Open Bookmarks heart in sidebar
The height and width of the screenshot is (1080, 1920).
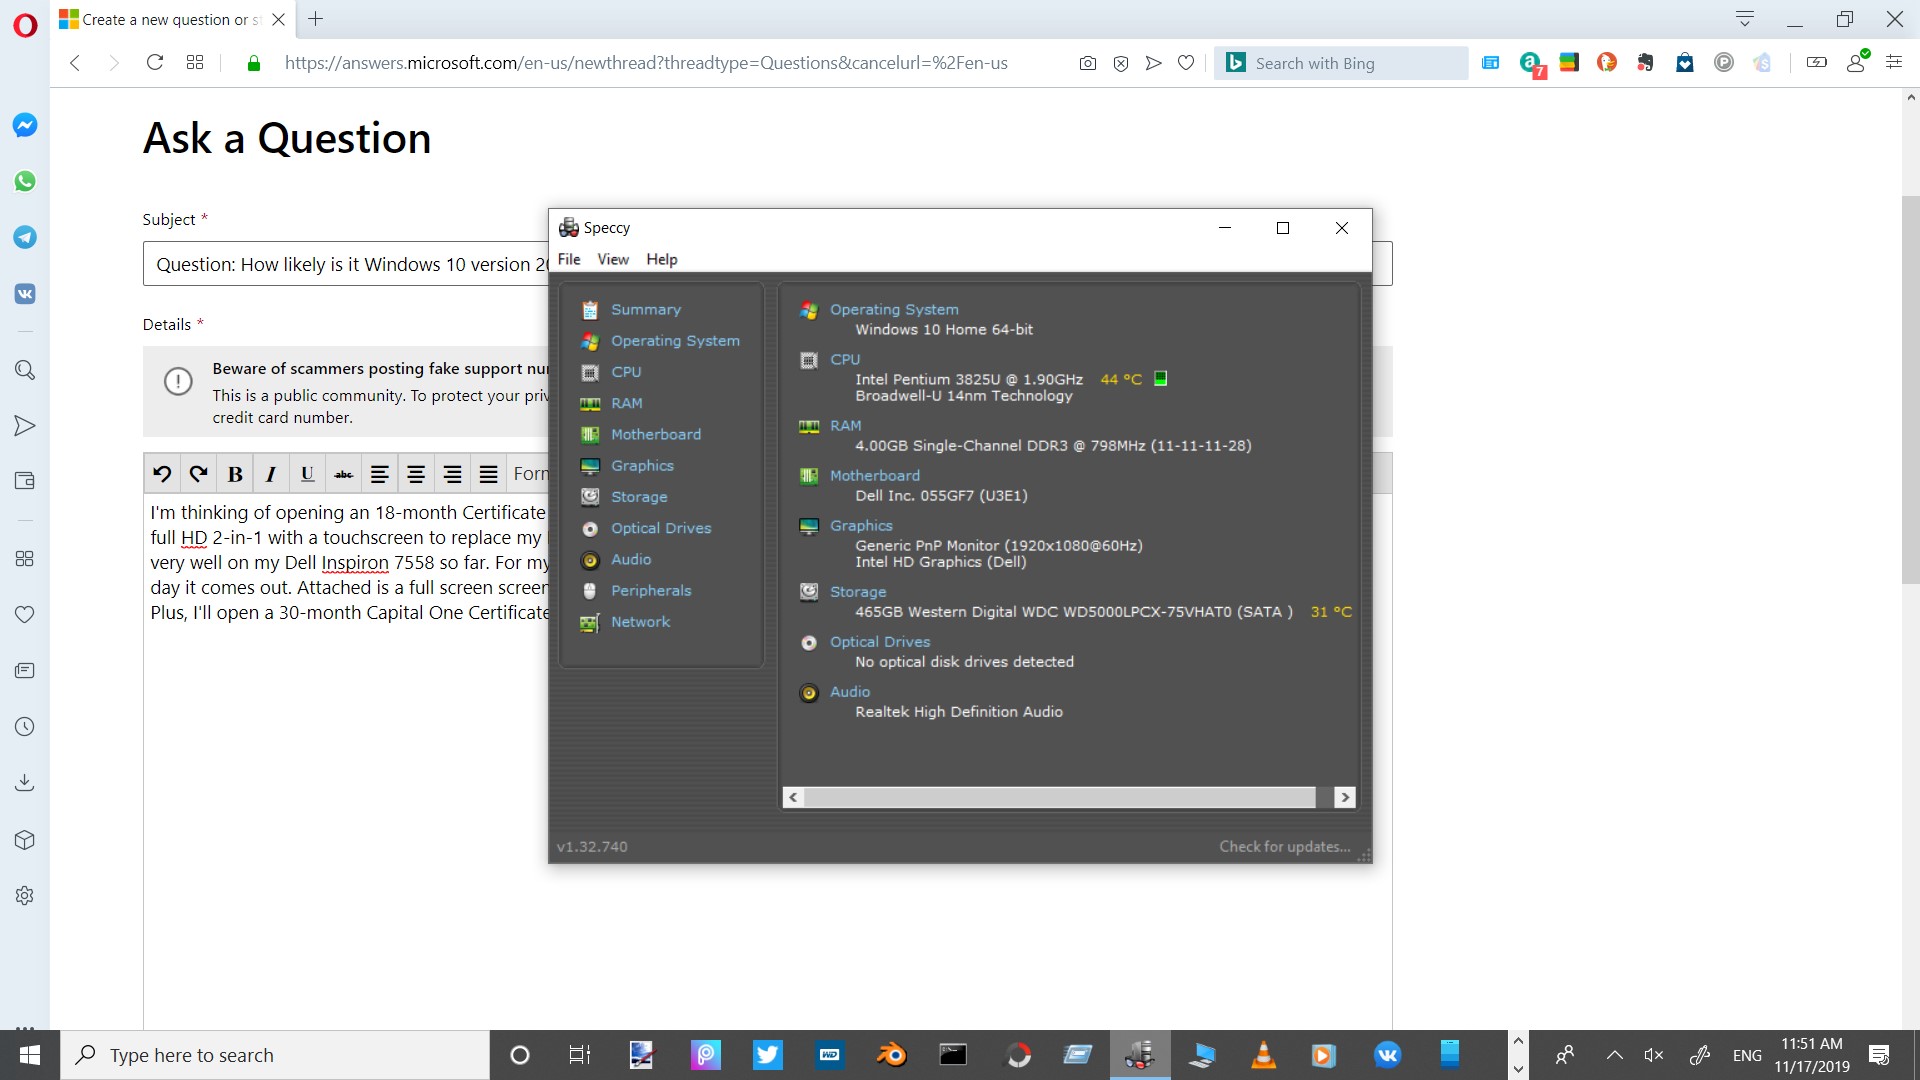pos(25,614)
